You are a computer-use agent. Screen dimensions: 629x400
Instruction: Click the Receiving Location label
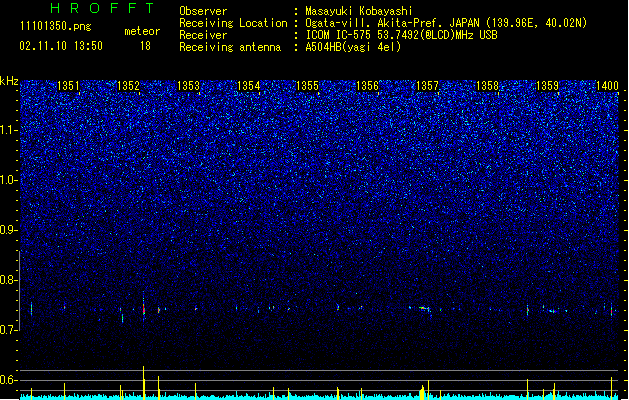[x=233, y=23]
